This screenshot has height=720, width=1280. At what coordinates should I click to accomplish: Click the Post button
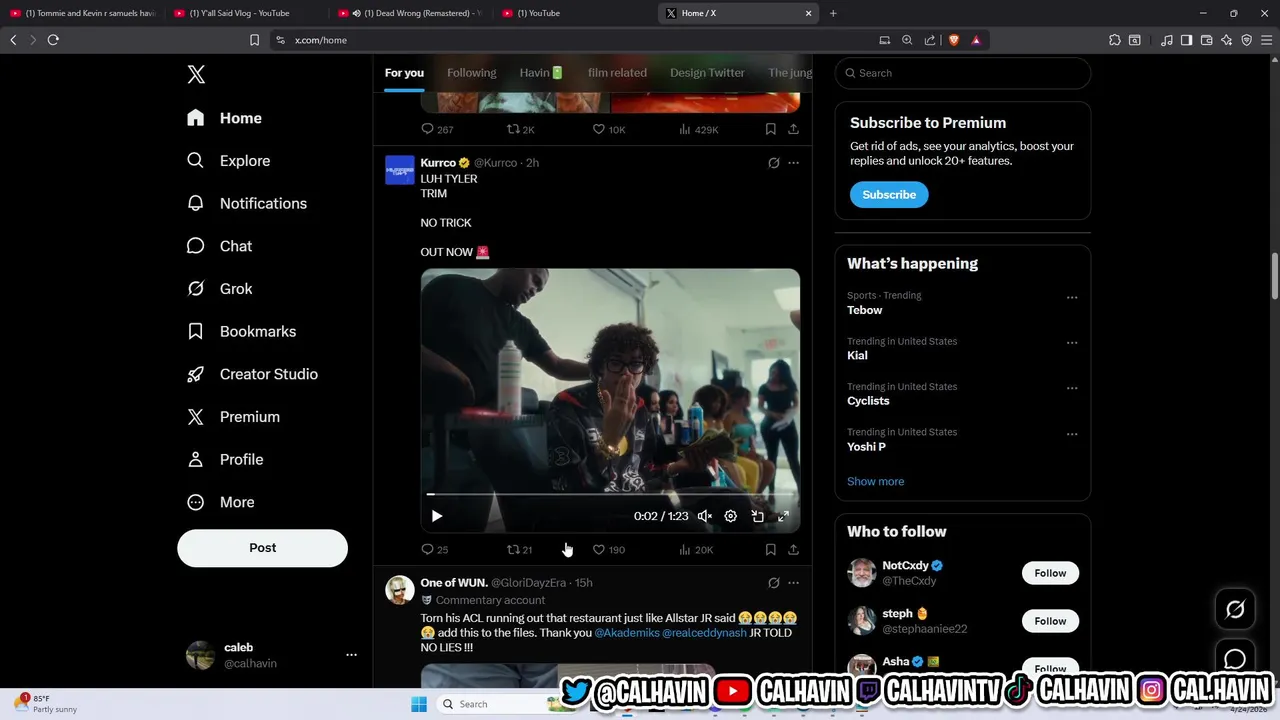[x=262, y=548]
